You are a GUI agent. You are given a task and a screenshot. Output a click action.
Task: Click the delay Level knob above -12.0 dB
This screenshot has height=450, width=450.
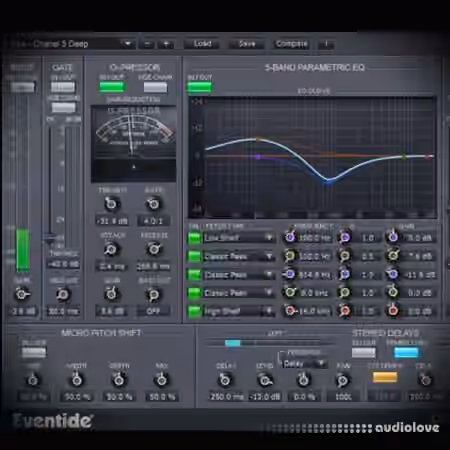click(265, 380)
